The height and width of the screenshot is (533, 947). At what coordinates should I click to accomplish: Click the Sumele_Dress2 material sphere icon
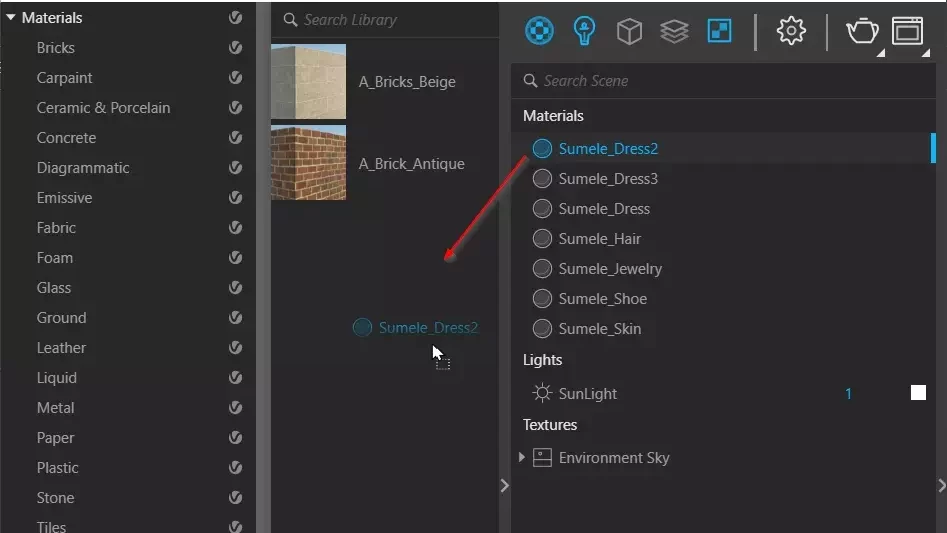[x=542, y=148]
